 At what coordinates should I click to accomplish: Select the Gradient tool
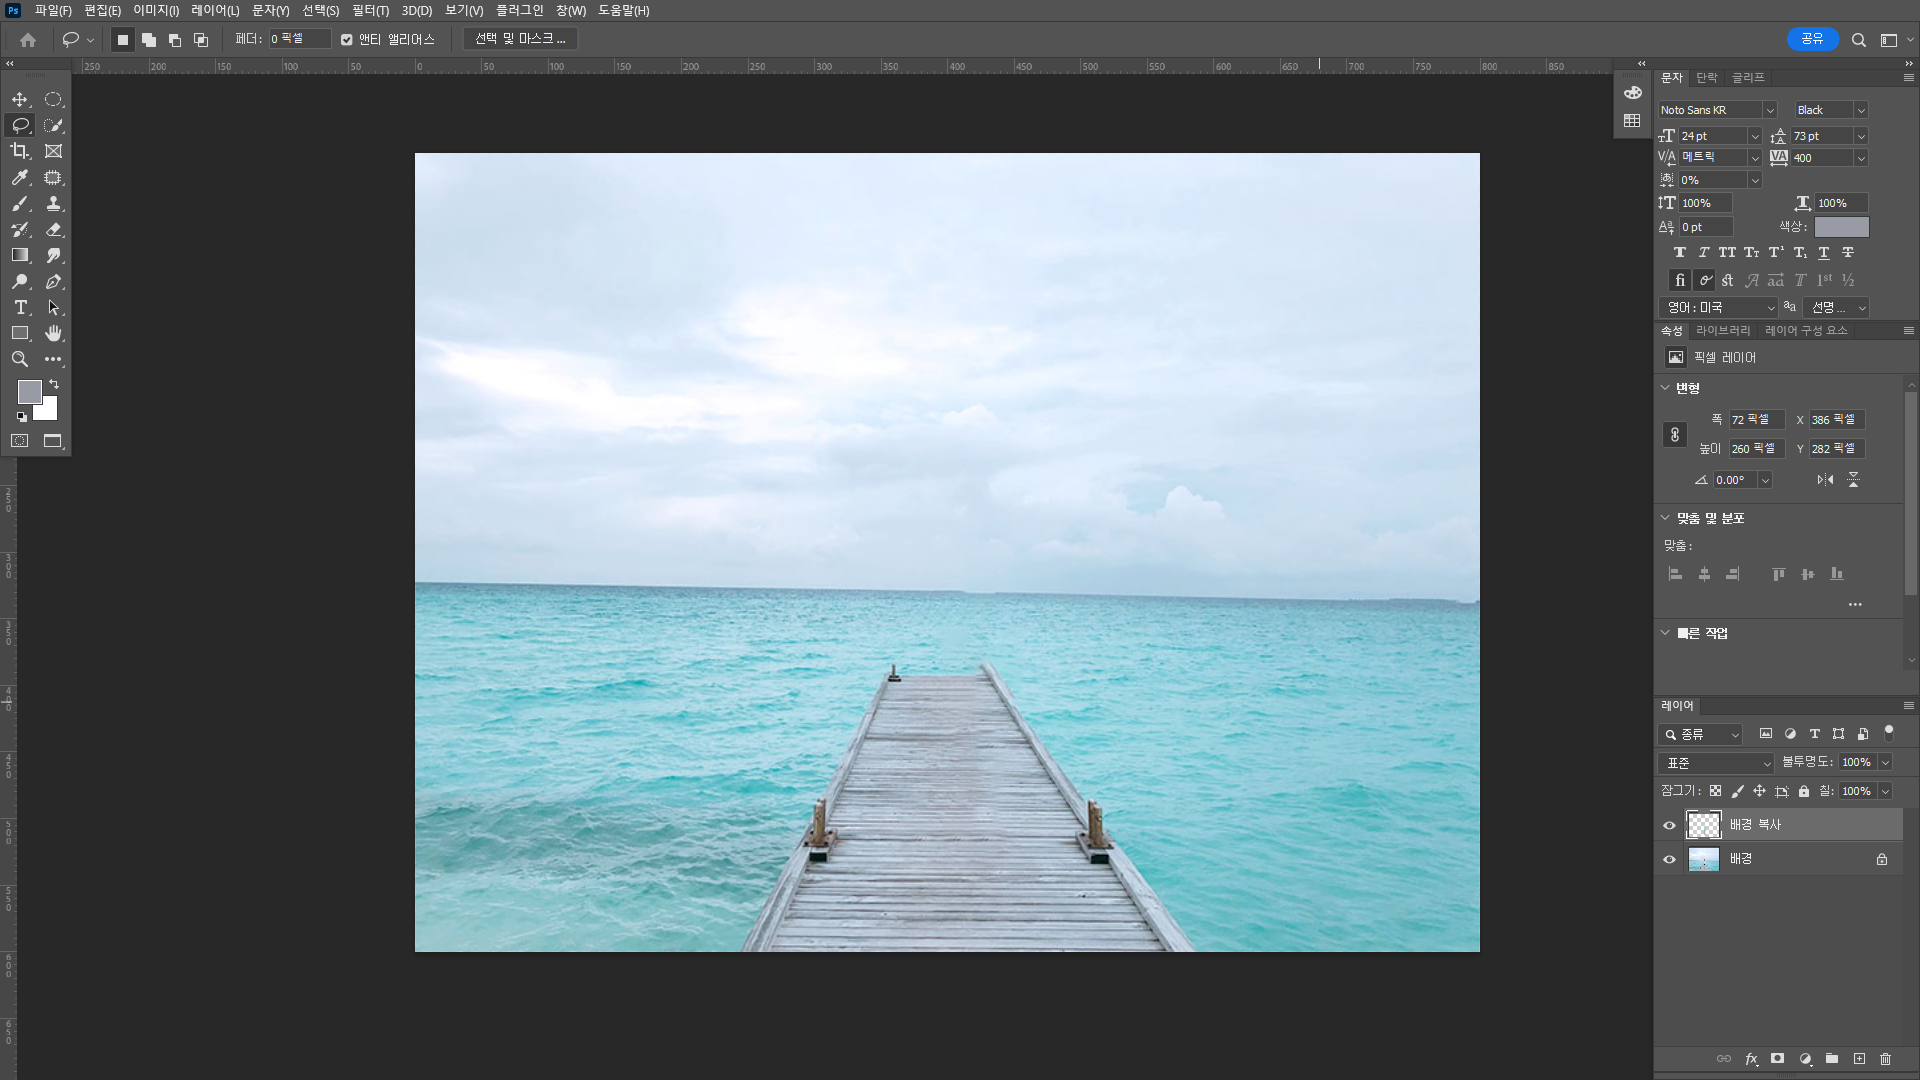point(20,255)
